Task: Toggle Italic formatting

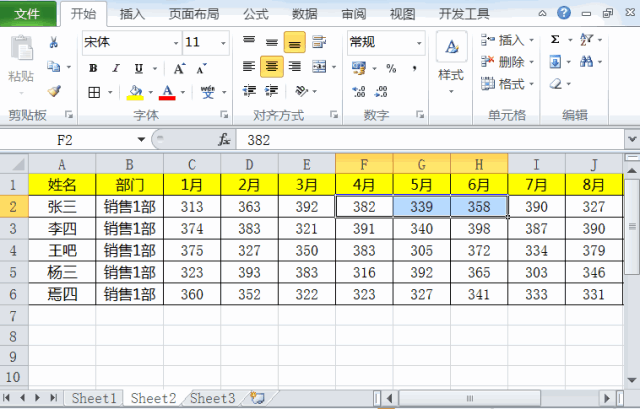Action: click(116, 68)
